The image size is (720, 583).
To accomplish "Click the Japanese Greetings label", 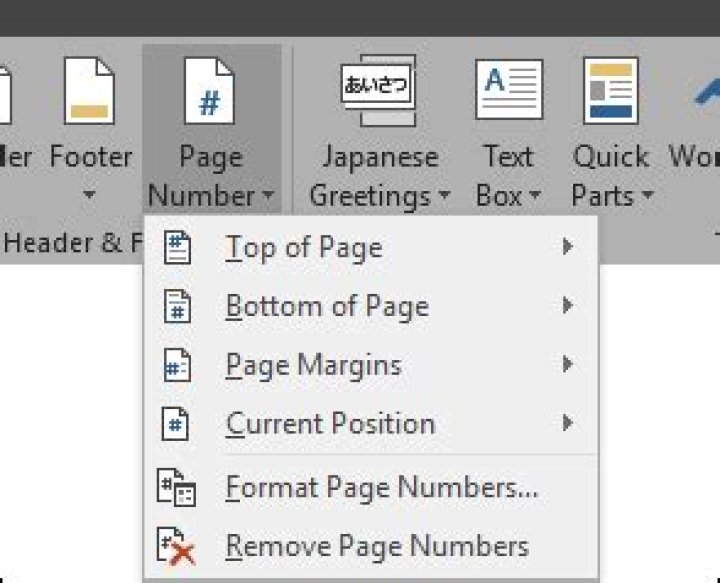I will pyautogui.click(x=379, y=177).
